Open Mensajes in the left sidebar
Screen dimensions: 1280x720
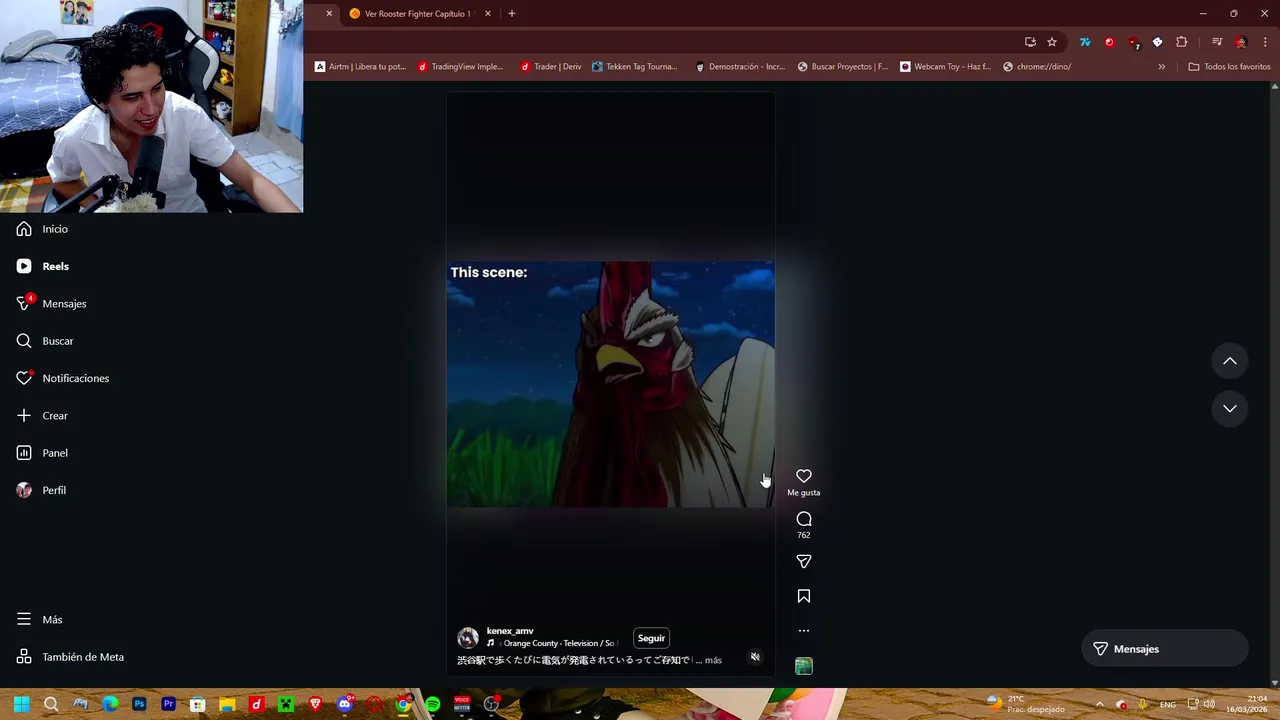coord(51,303)
